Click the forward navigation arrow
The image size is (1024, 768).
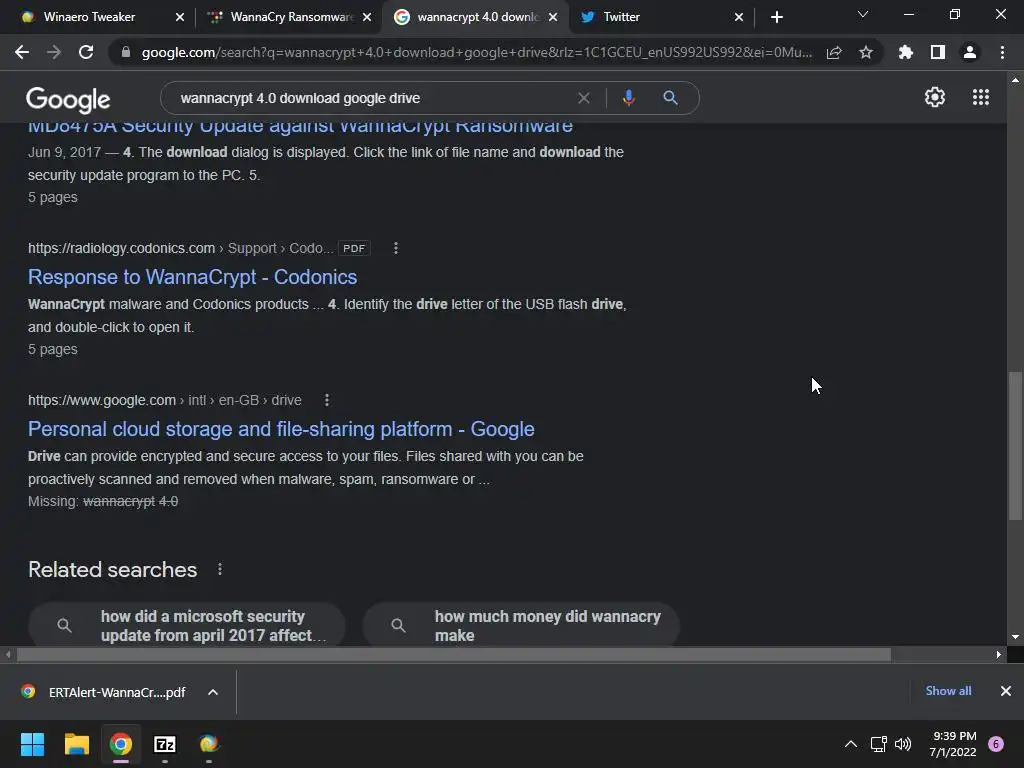[x=54, y=52]
